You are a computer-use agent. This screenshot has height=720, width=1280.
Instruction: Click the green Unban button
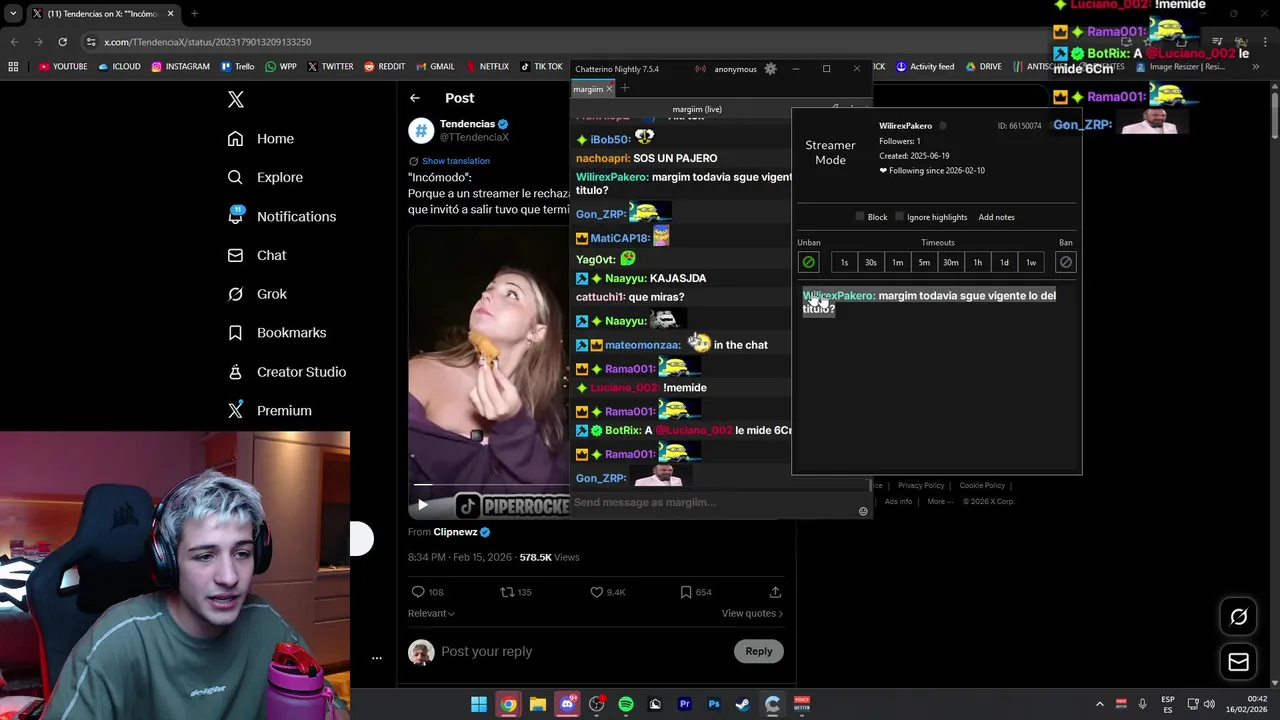[808, 262]
